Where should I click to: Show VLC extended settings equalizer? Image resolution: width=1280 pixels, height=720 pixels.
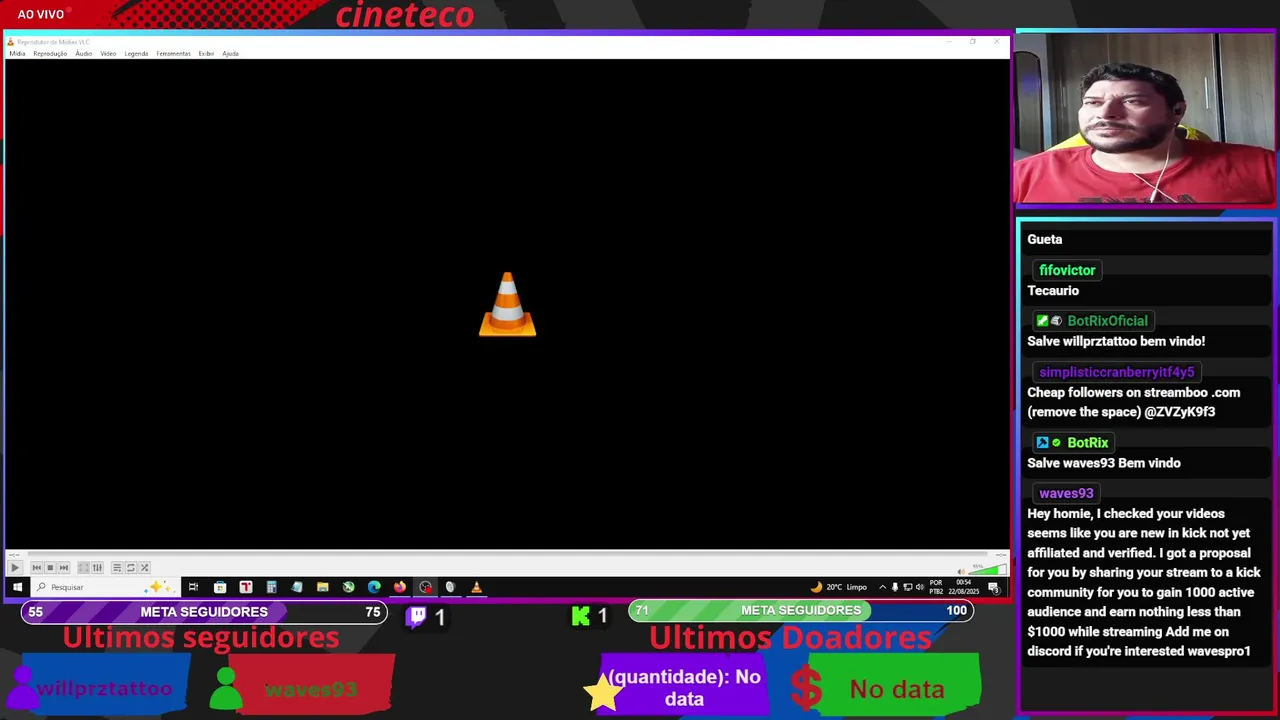(97, 568)
